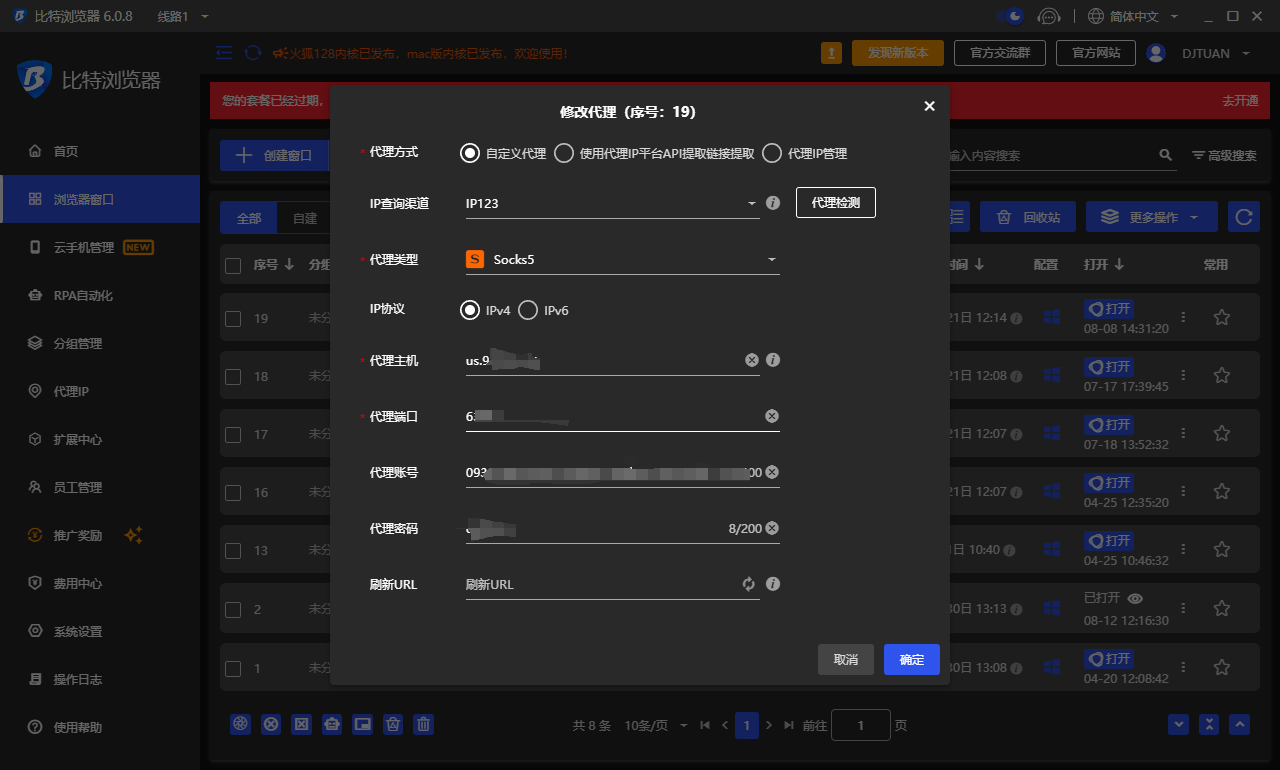This screenshot has width=1280, height=770.
Task: Click the orange upload icon in header
Action: 831,53
